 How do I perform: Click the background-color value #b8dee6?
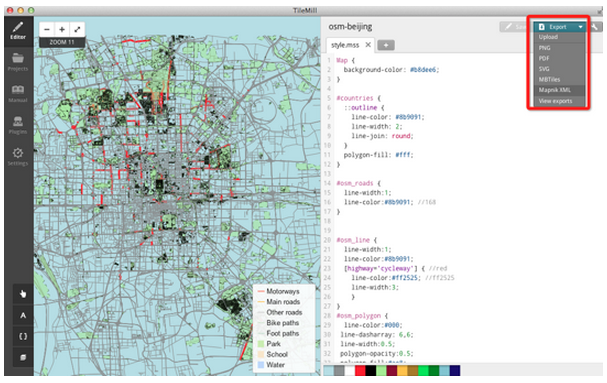[423, 70]
